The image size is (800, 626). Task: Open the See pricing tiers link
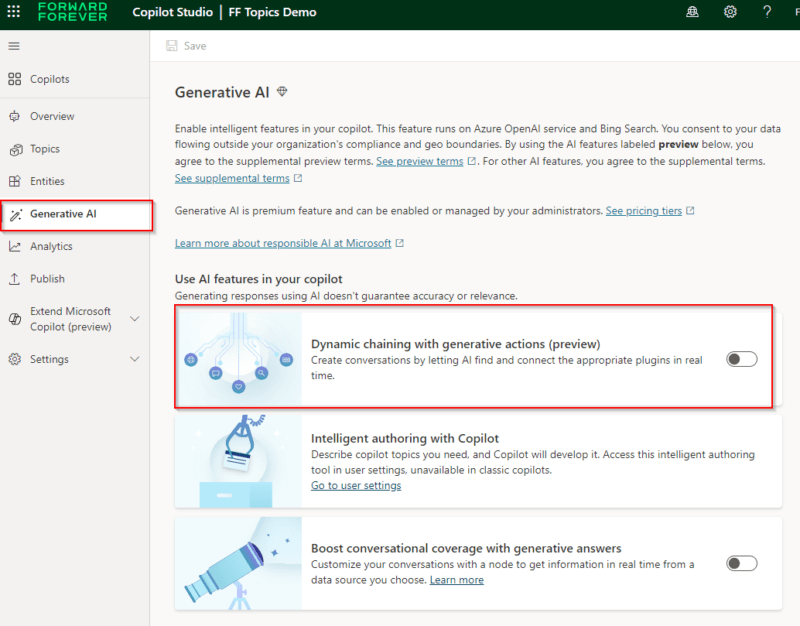point(643,211)
